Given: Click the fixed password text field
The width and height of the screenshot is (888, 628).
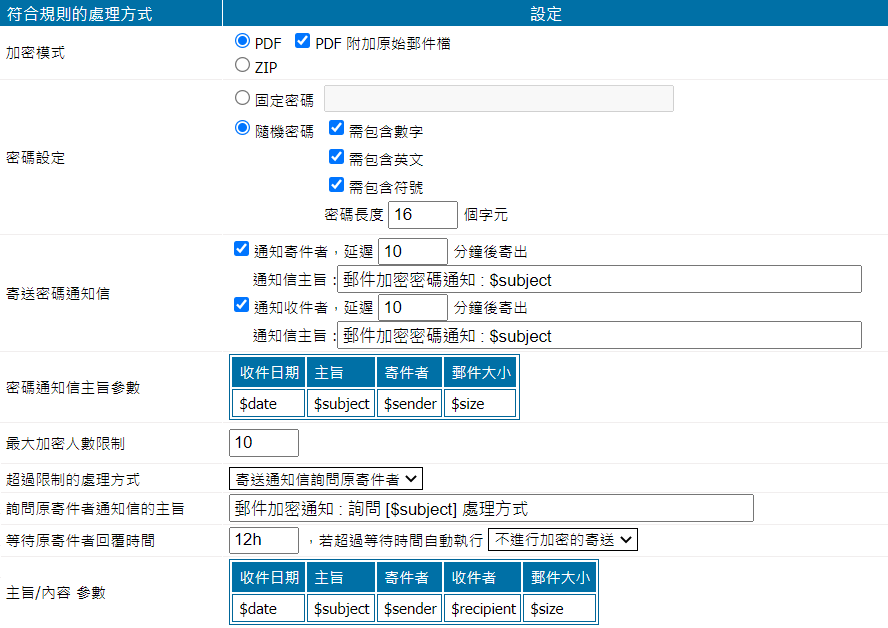Looking at the screenshot, I should (498, 98).
